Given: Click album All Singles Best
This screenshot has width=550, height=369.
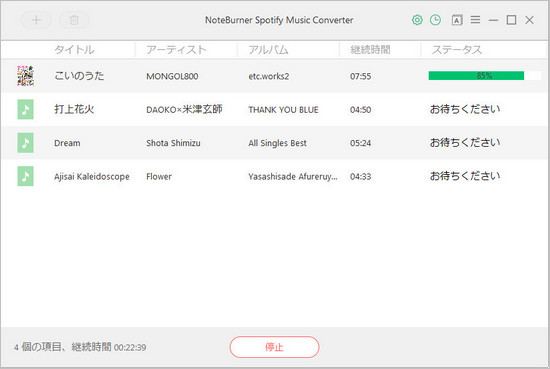Looking at the screenshot, I should click(277, 143).
